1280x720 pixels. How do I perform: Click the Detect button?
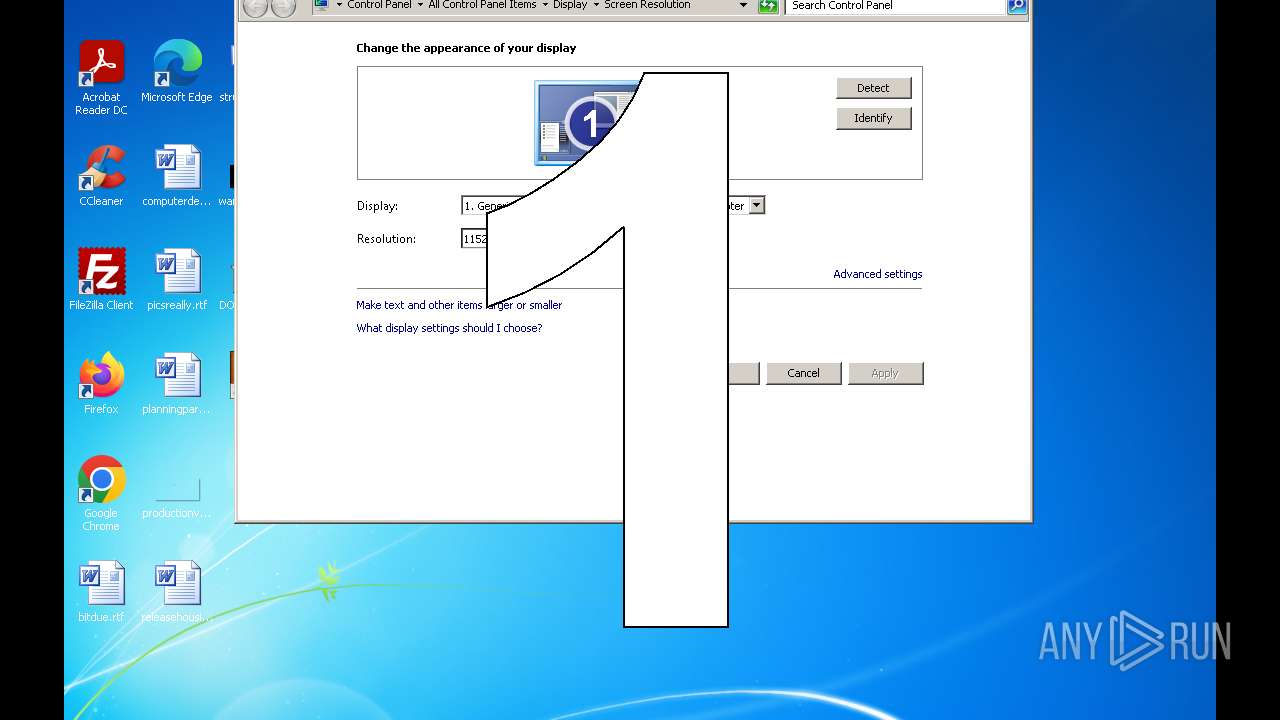tap(873, 88)
